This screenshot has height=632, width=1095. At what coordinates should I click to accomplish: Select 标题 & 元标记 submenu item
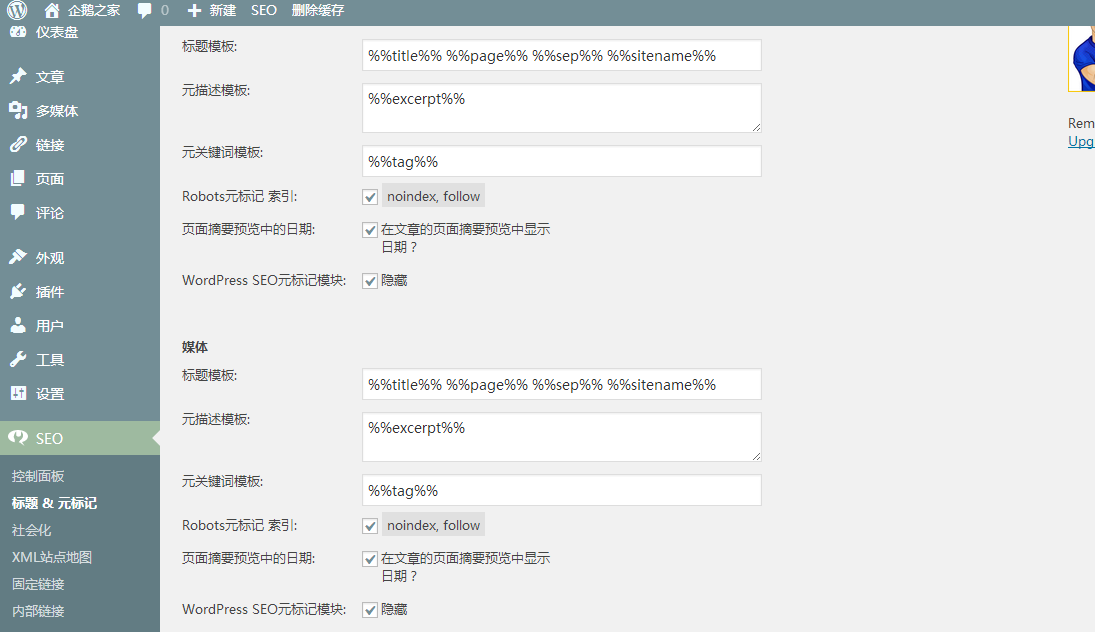(54, 504)
